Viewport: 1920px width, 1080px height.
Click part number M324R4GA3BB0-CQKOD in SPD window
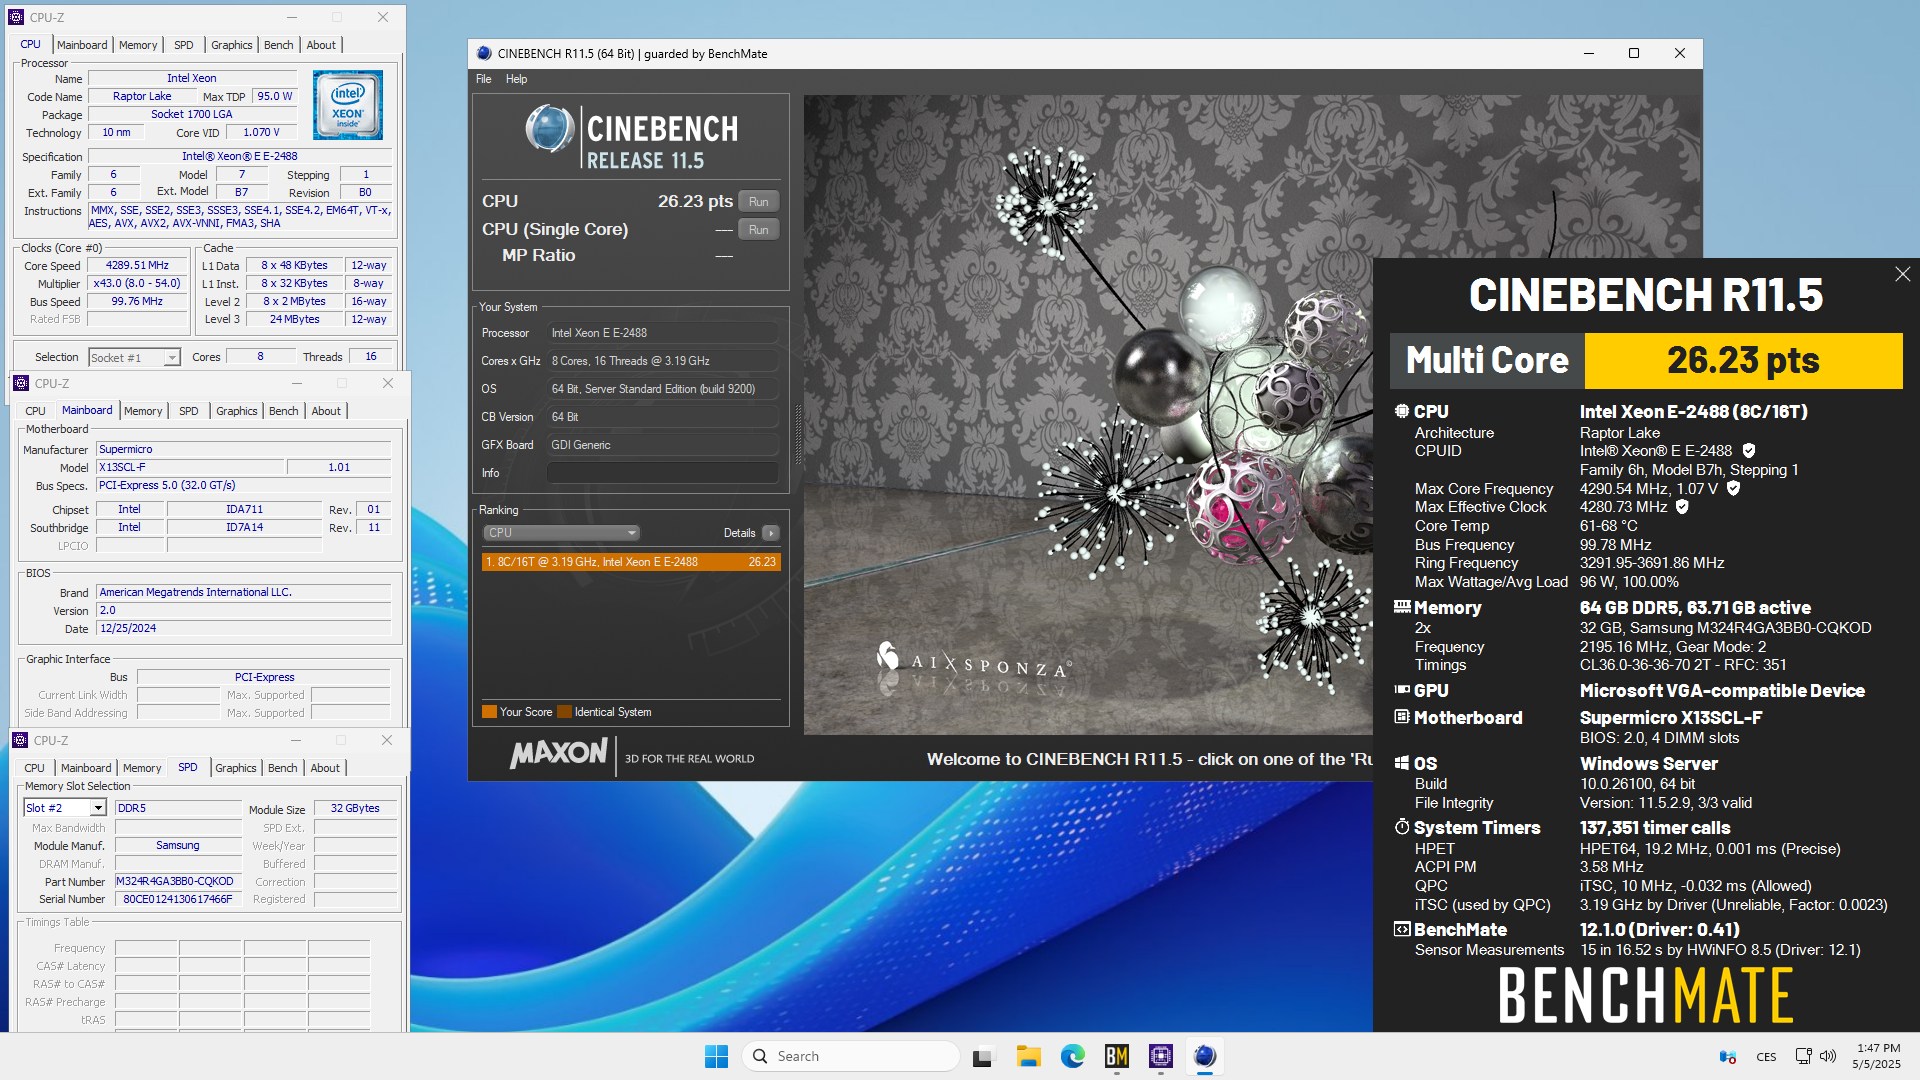pos(178,882)
